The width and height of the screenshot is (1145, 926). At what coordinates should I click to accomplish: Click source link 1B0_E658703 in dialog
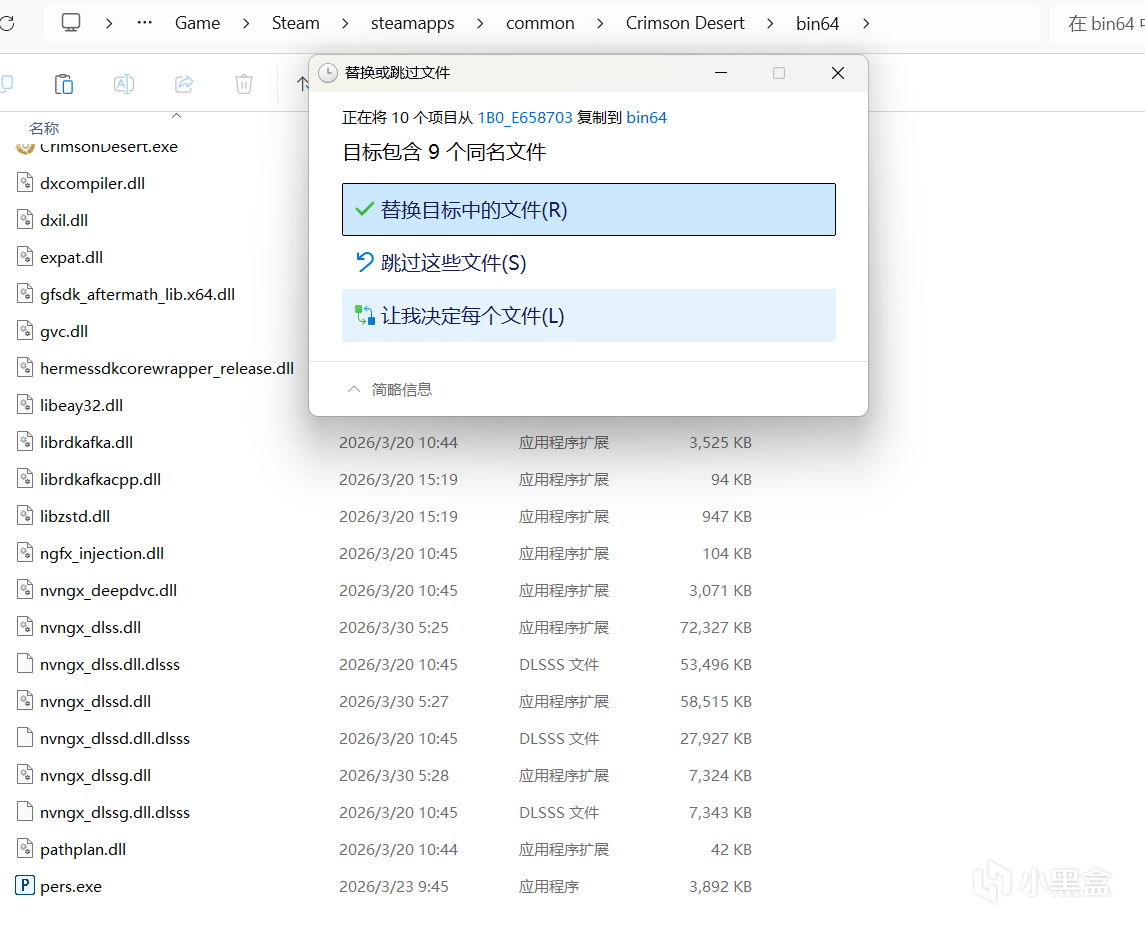(524, 118)
